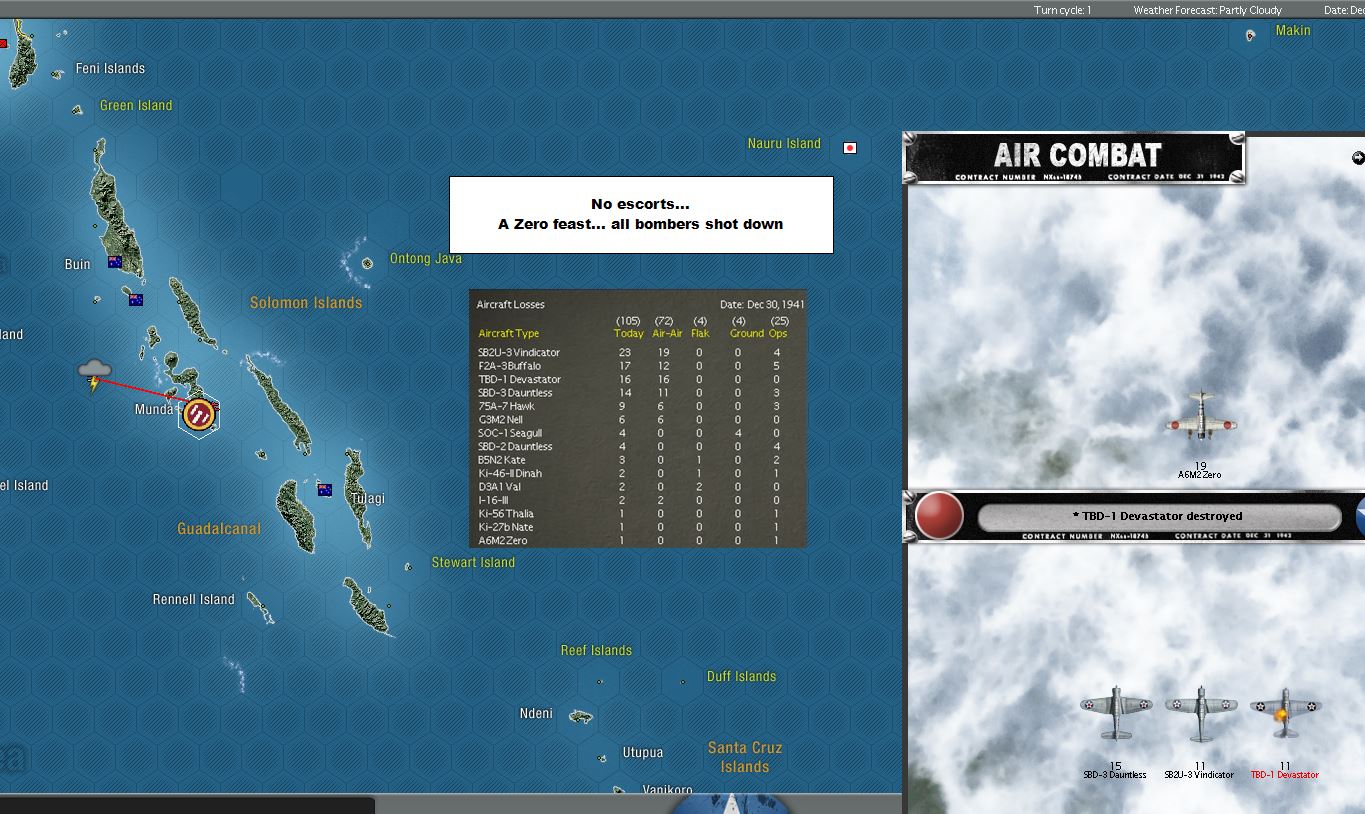Select the Ki-27b Nate row

[x=638, y=527]
